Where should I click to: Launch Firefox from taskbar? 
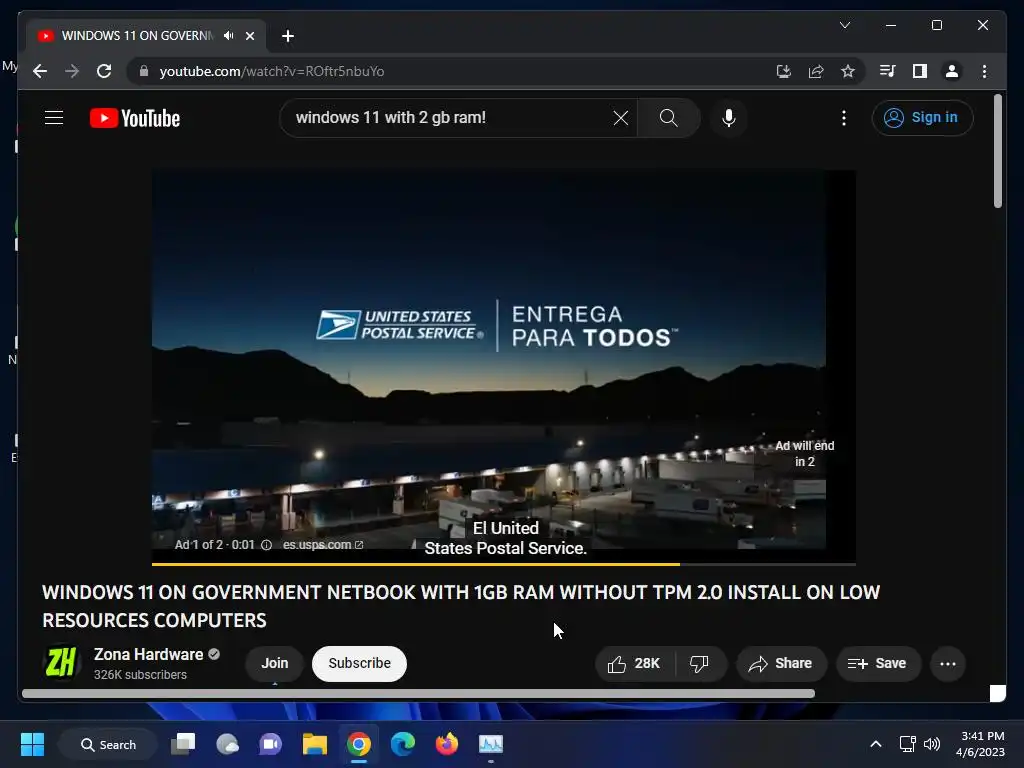447,744
